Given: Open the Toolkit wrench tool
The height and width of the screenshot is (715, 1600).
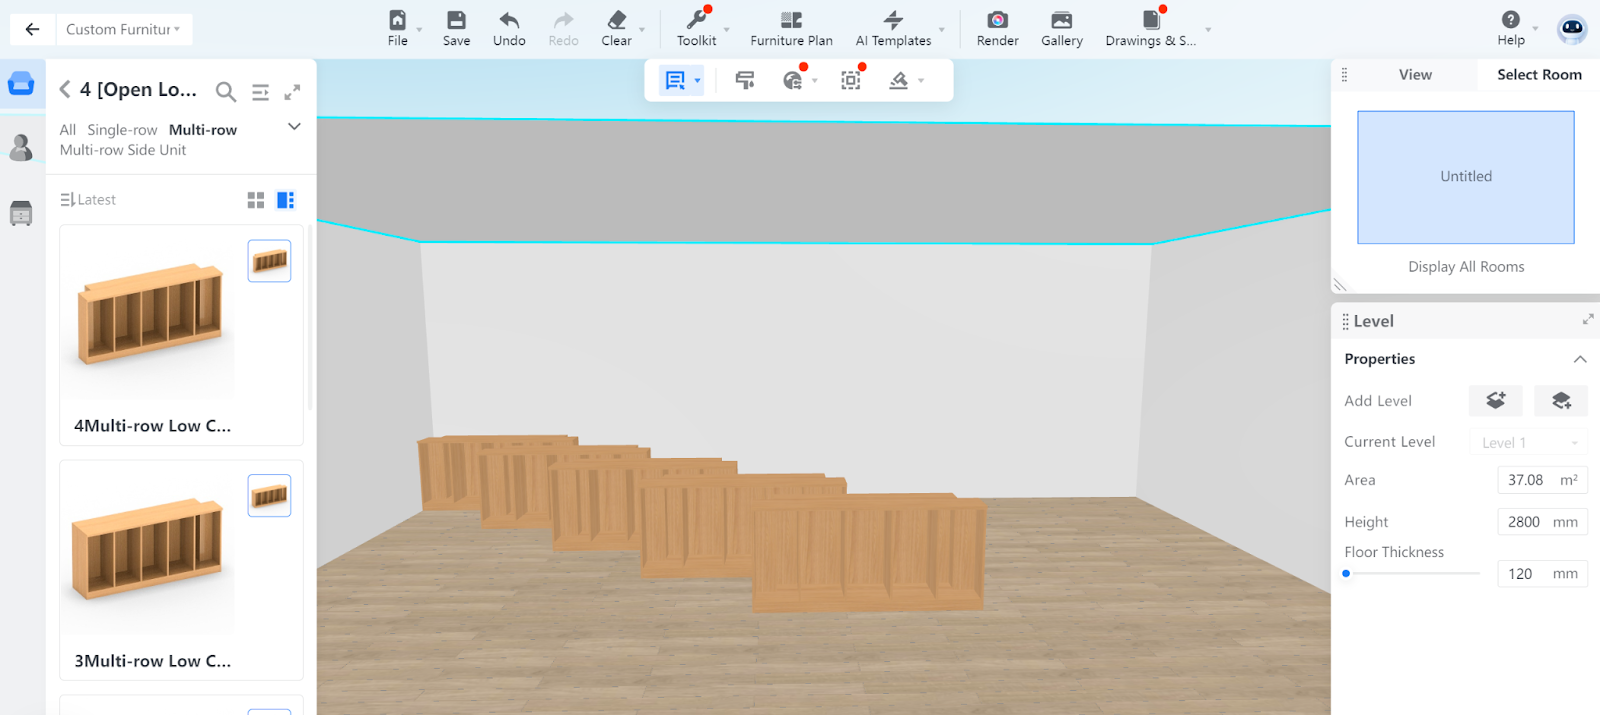Looking at the screenshot, I should (x=696, y=21).
